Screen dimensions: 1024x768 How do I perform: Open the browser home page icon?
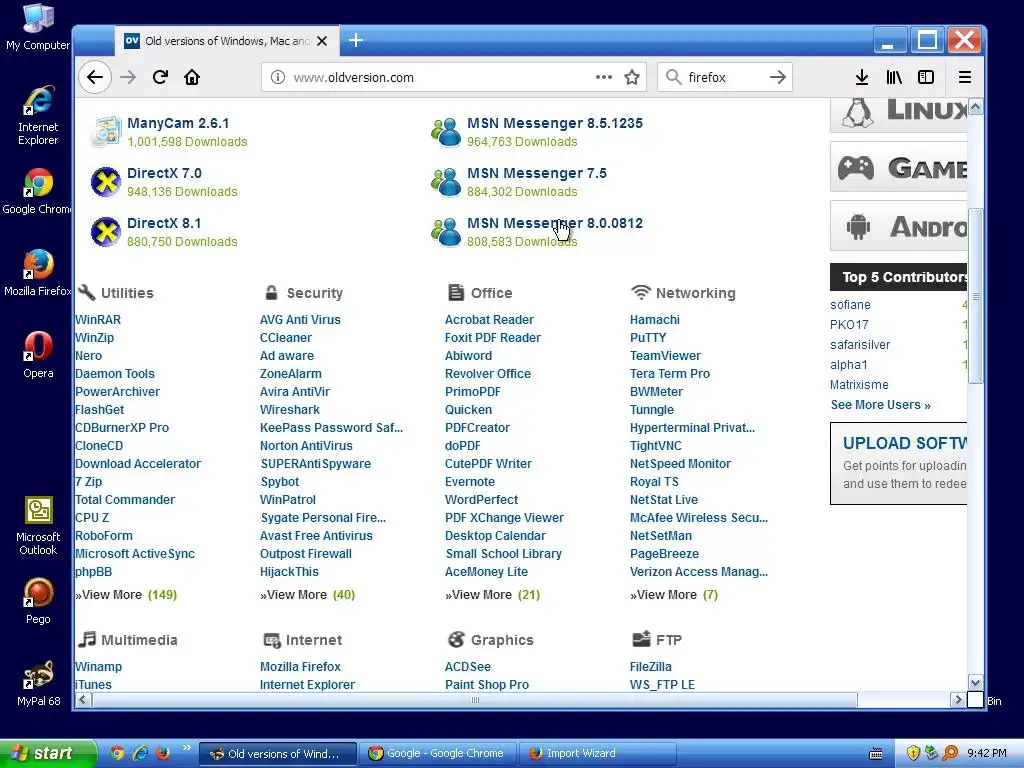192,77
